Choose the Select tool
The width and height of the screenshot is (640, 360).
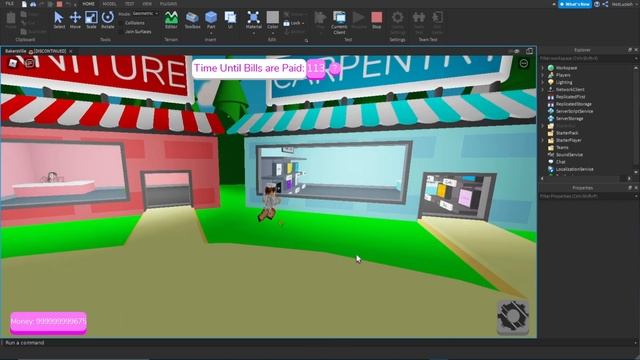(x=59, y=20)
